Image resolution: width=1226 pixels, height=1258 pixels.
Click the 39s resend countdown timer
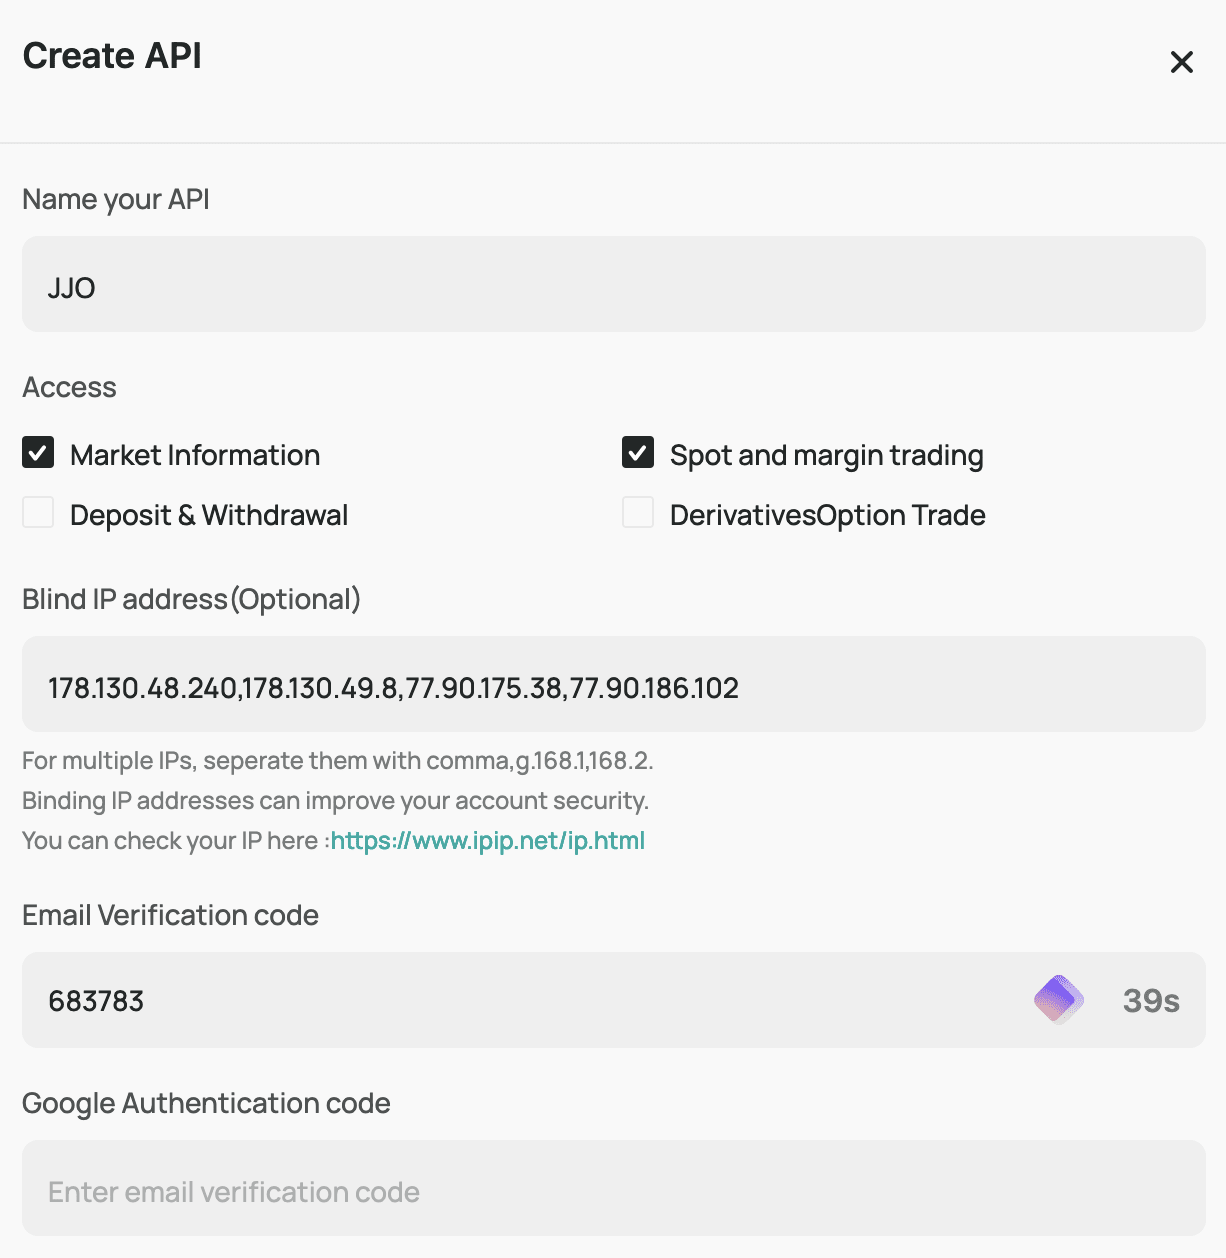[1151, 1001]
